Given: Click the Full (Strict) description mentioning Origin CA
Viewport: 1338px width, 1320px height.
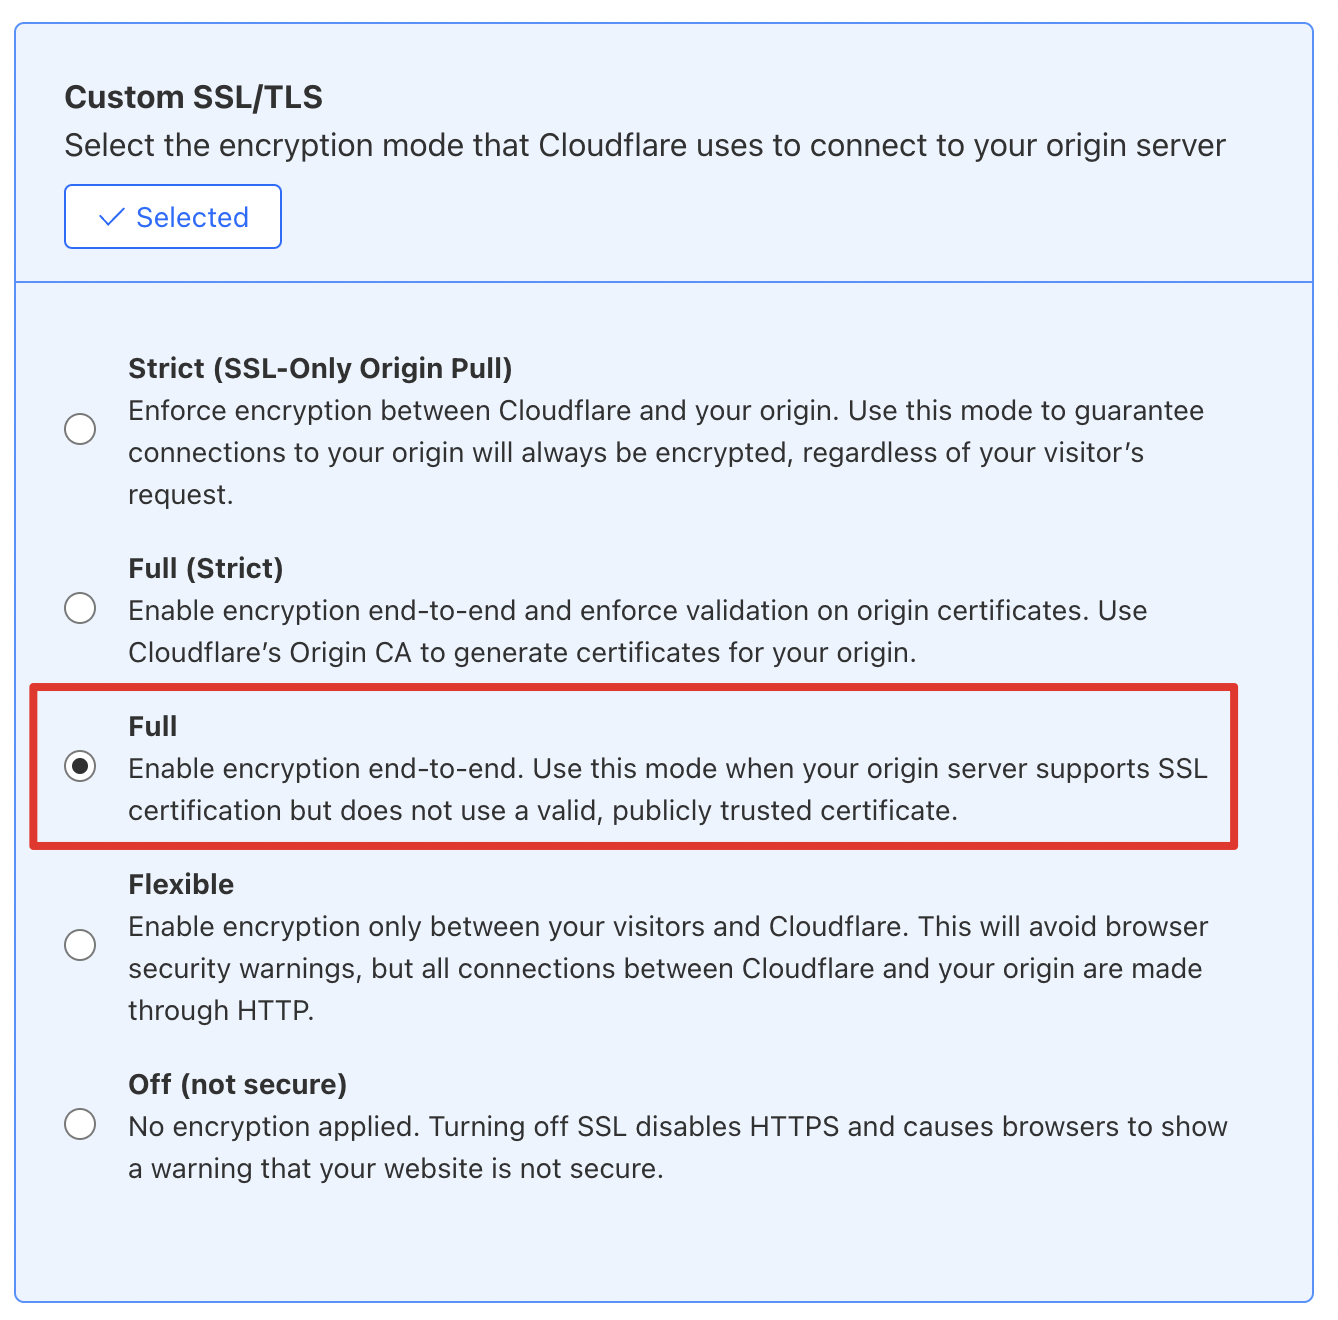Looking at the screenshot, I should [x=637, y=631].
